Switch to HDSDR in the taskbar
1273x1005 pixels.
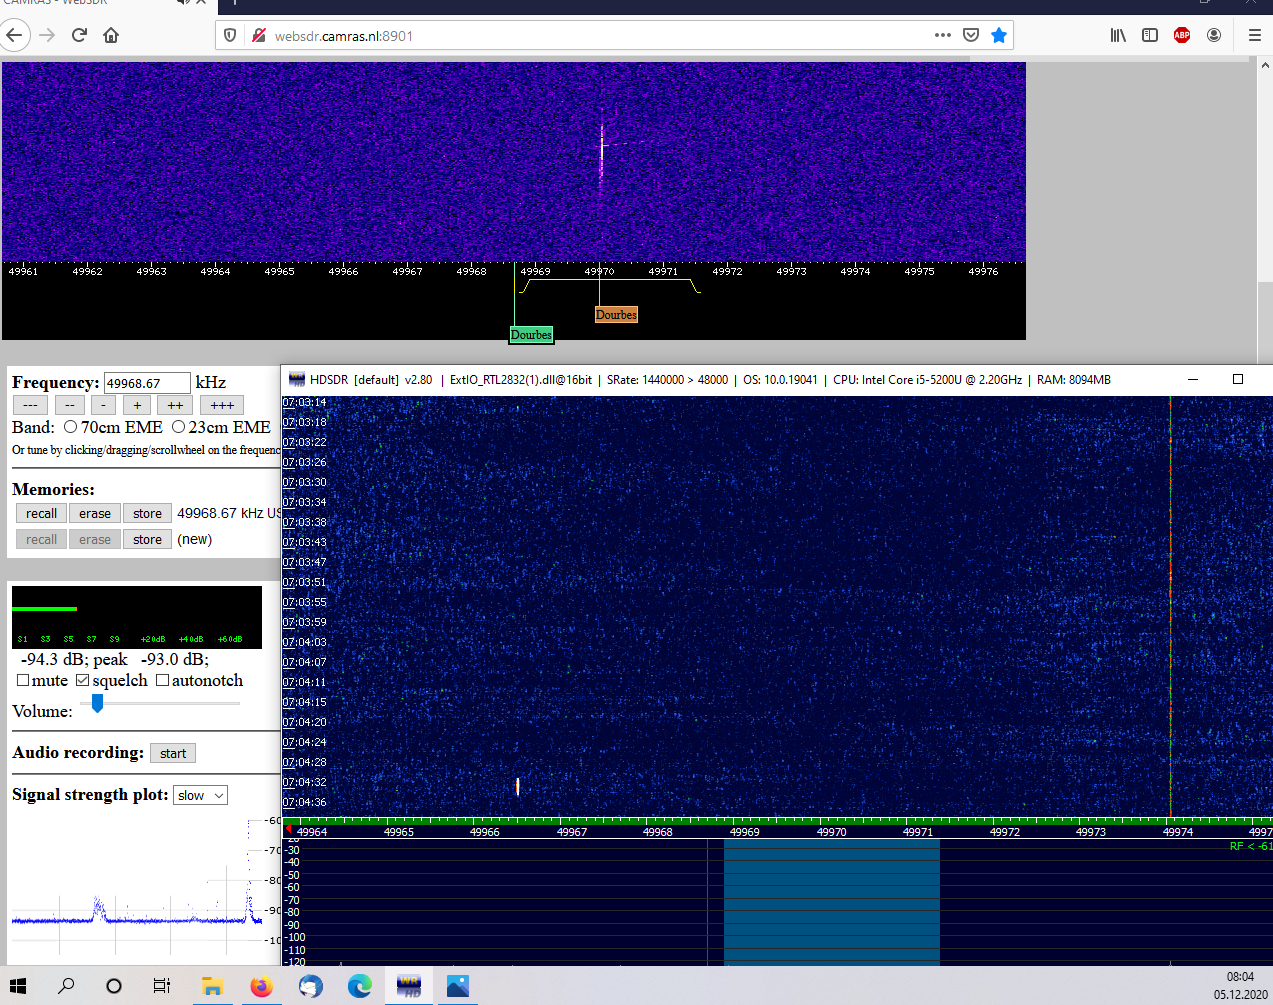[x=409, y=986]
